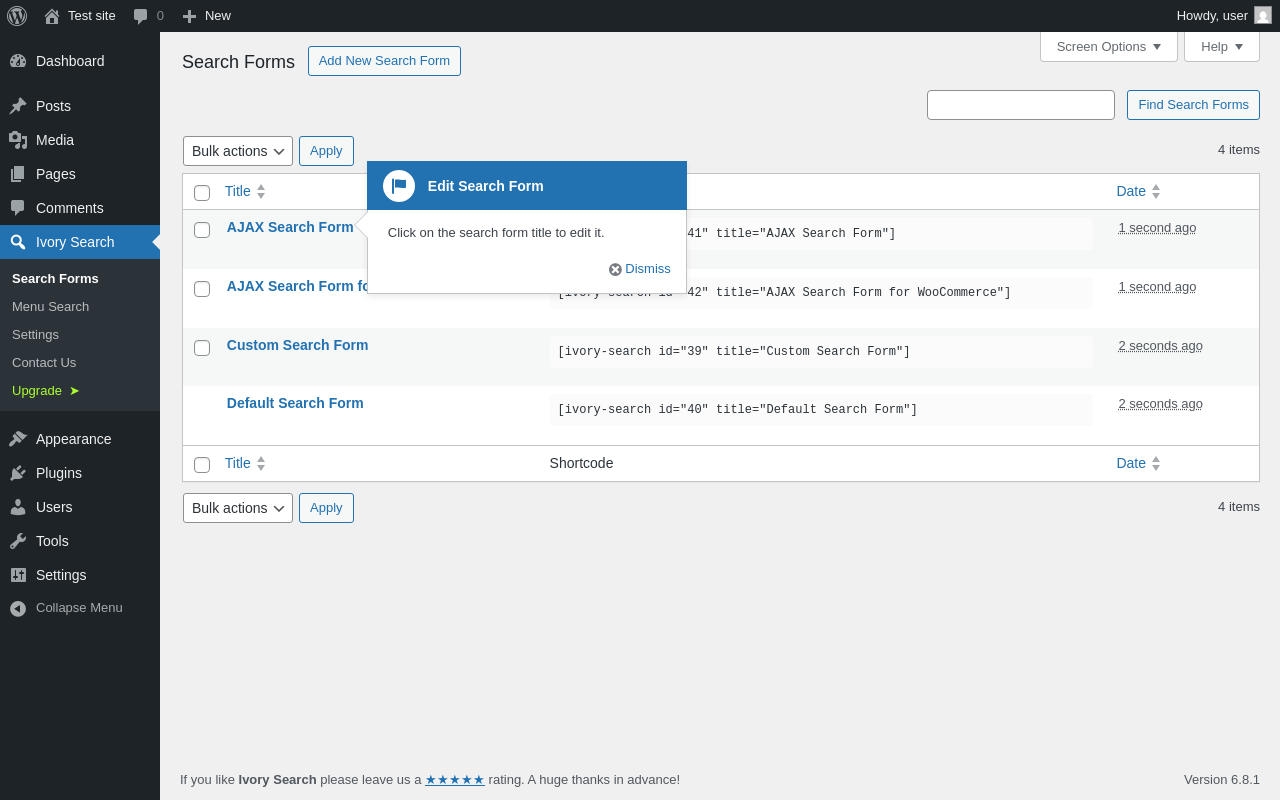Open the Howdy, user account menu
Image resolution: width=1280 pixels, height=800 pixels.
(x=1224, y=16)
